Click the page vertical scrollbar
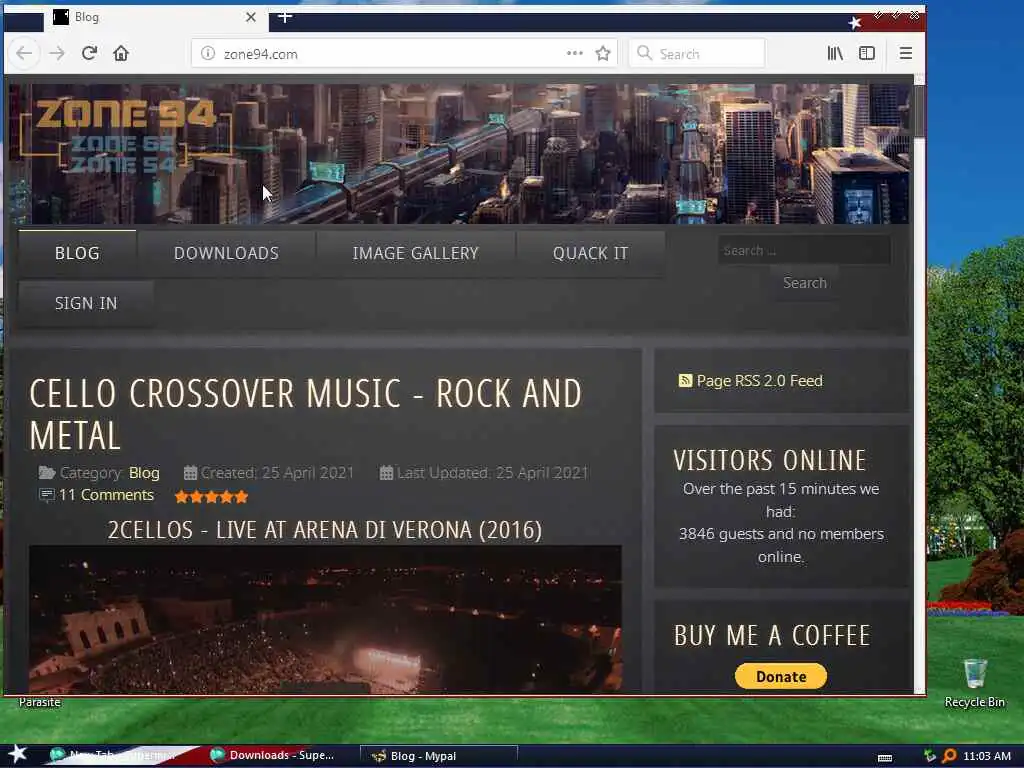Screen dimensions: 1024x768 (x=919, y=384)
